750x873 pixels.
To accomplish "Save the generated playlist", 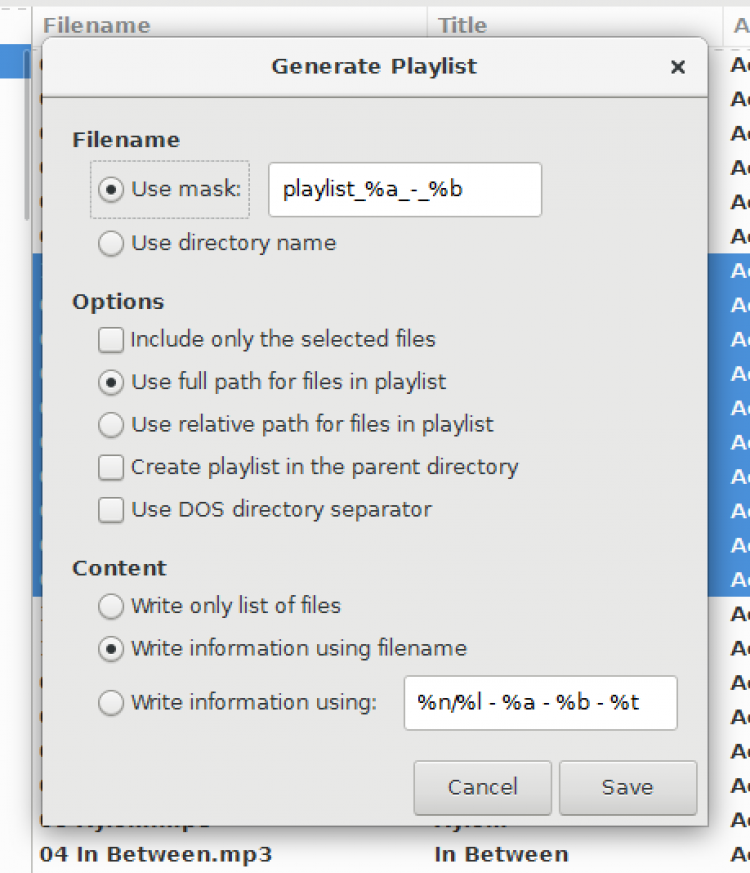I will [627, 787].
